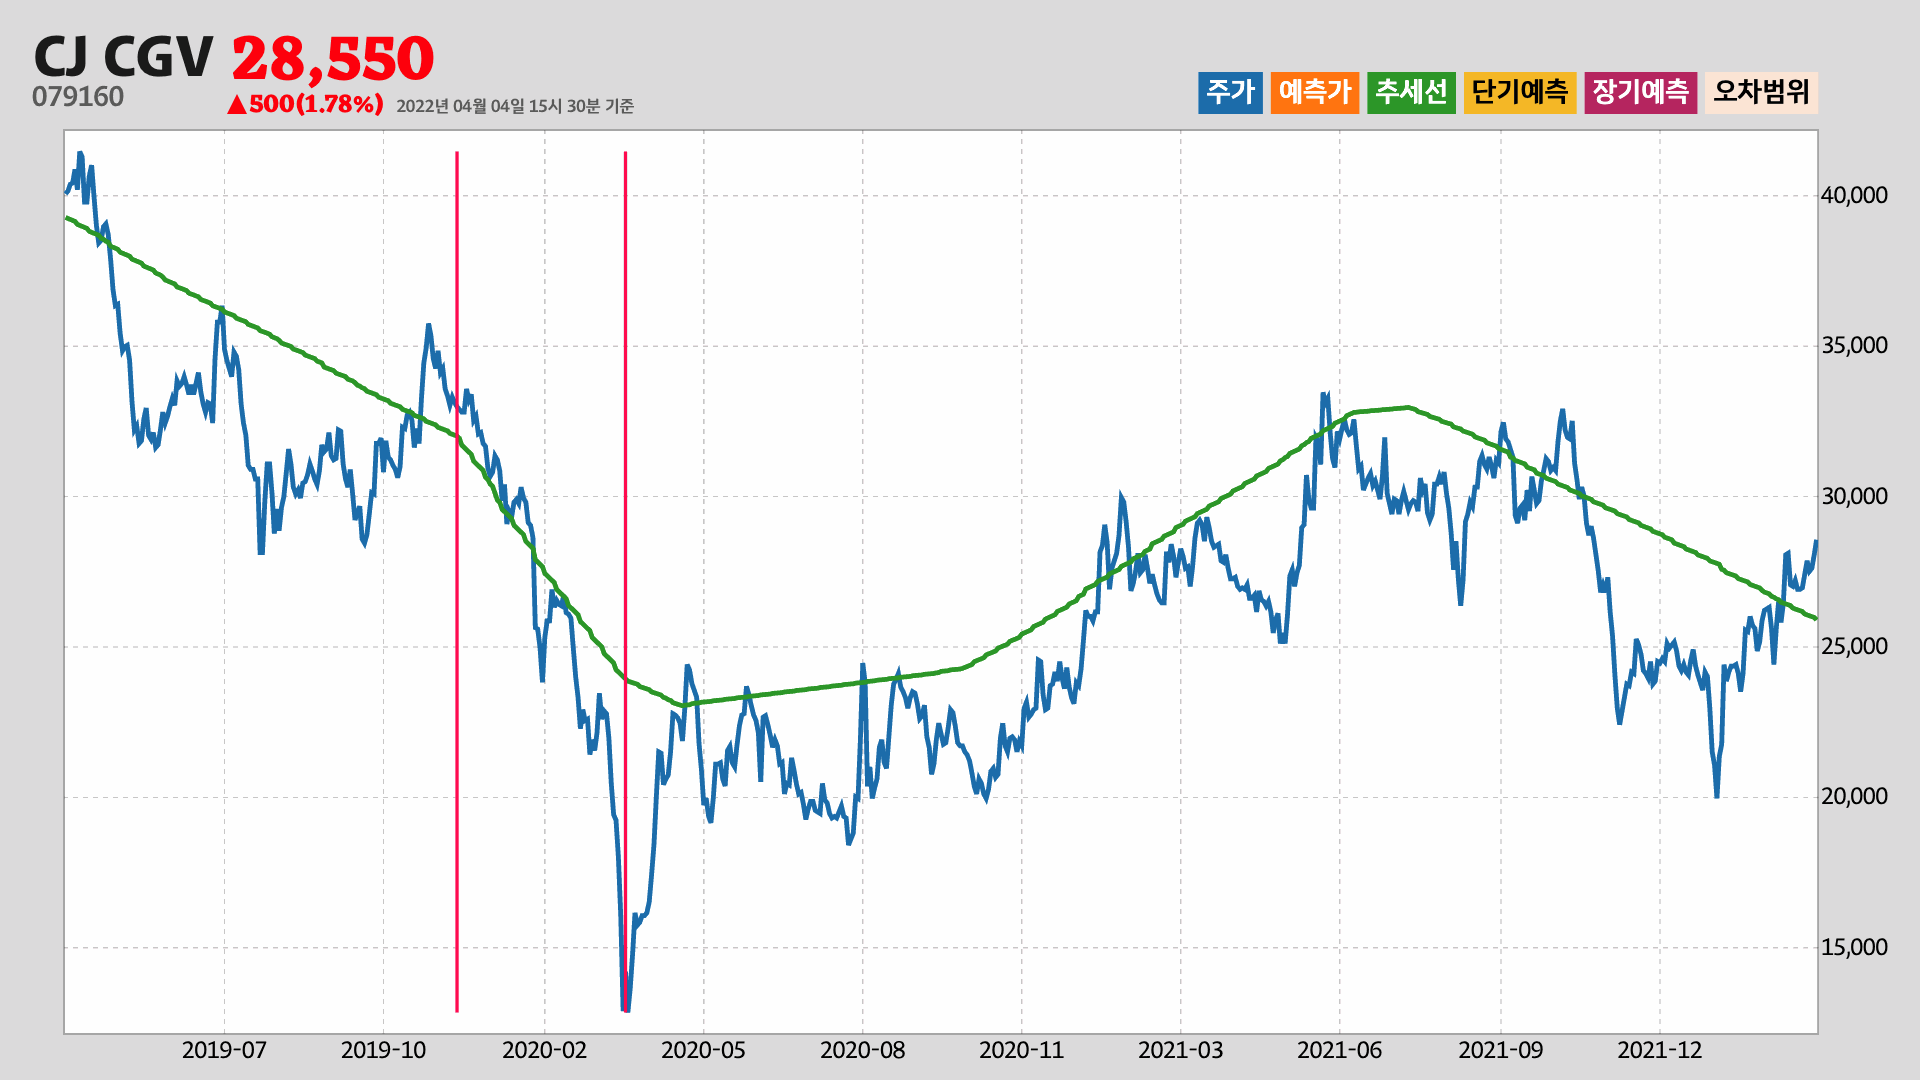The height and width of the screenshot is (1080, 1920).
Task: Click the CJ CGV stock name title
Action: [123, 57]
